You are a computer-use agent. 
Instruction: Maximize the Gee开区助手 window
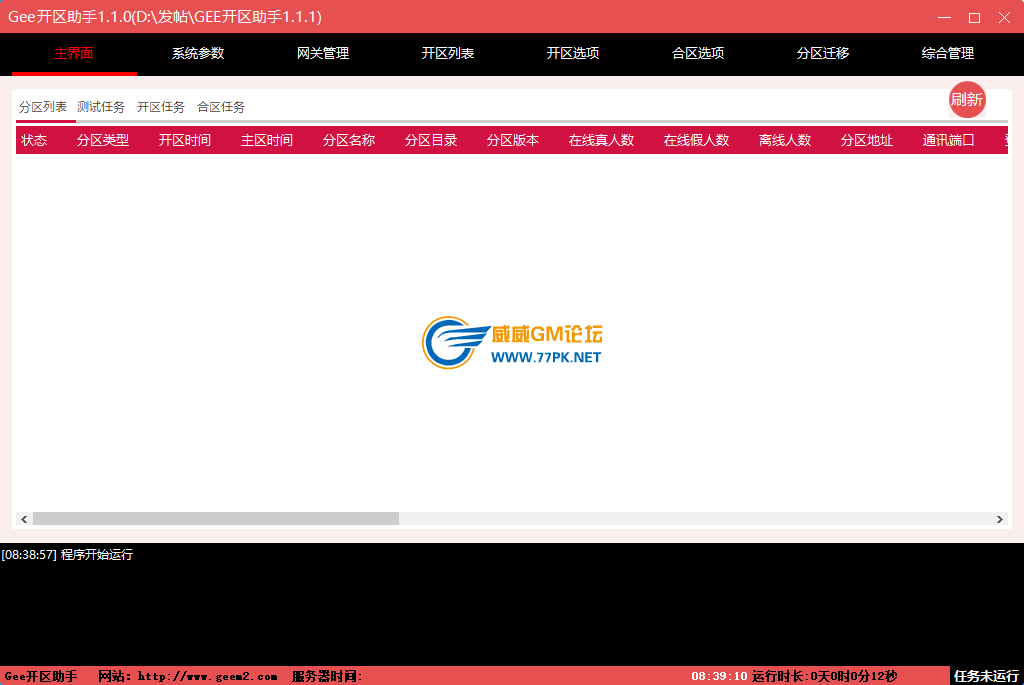tap(974, 17)
